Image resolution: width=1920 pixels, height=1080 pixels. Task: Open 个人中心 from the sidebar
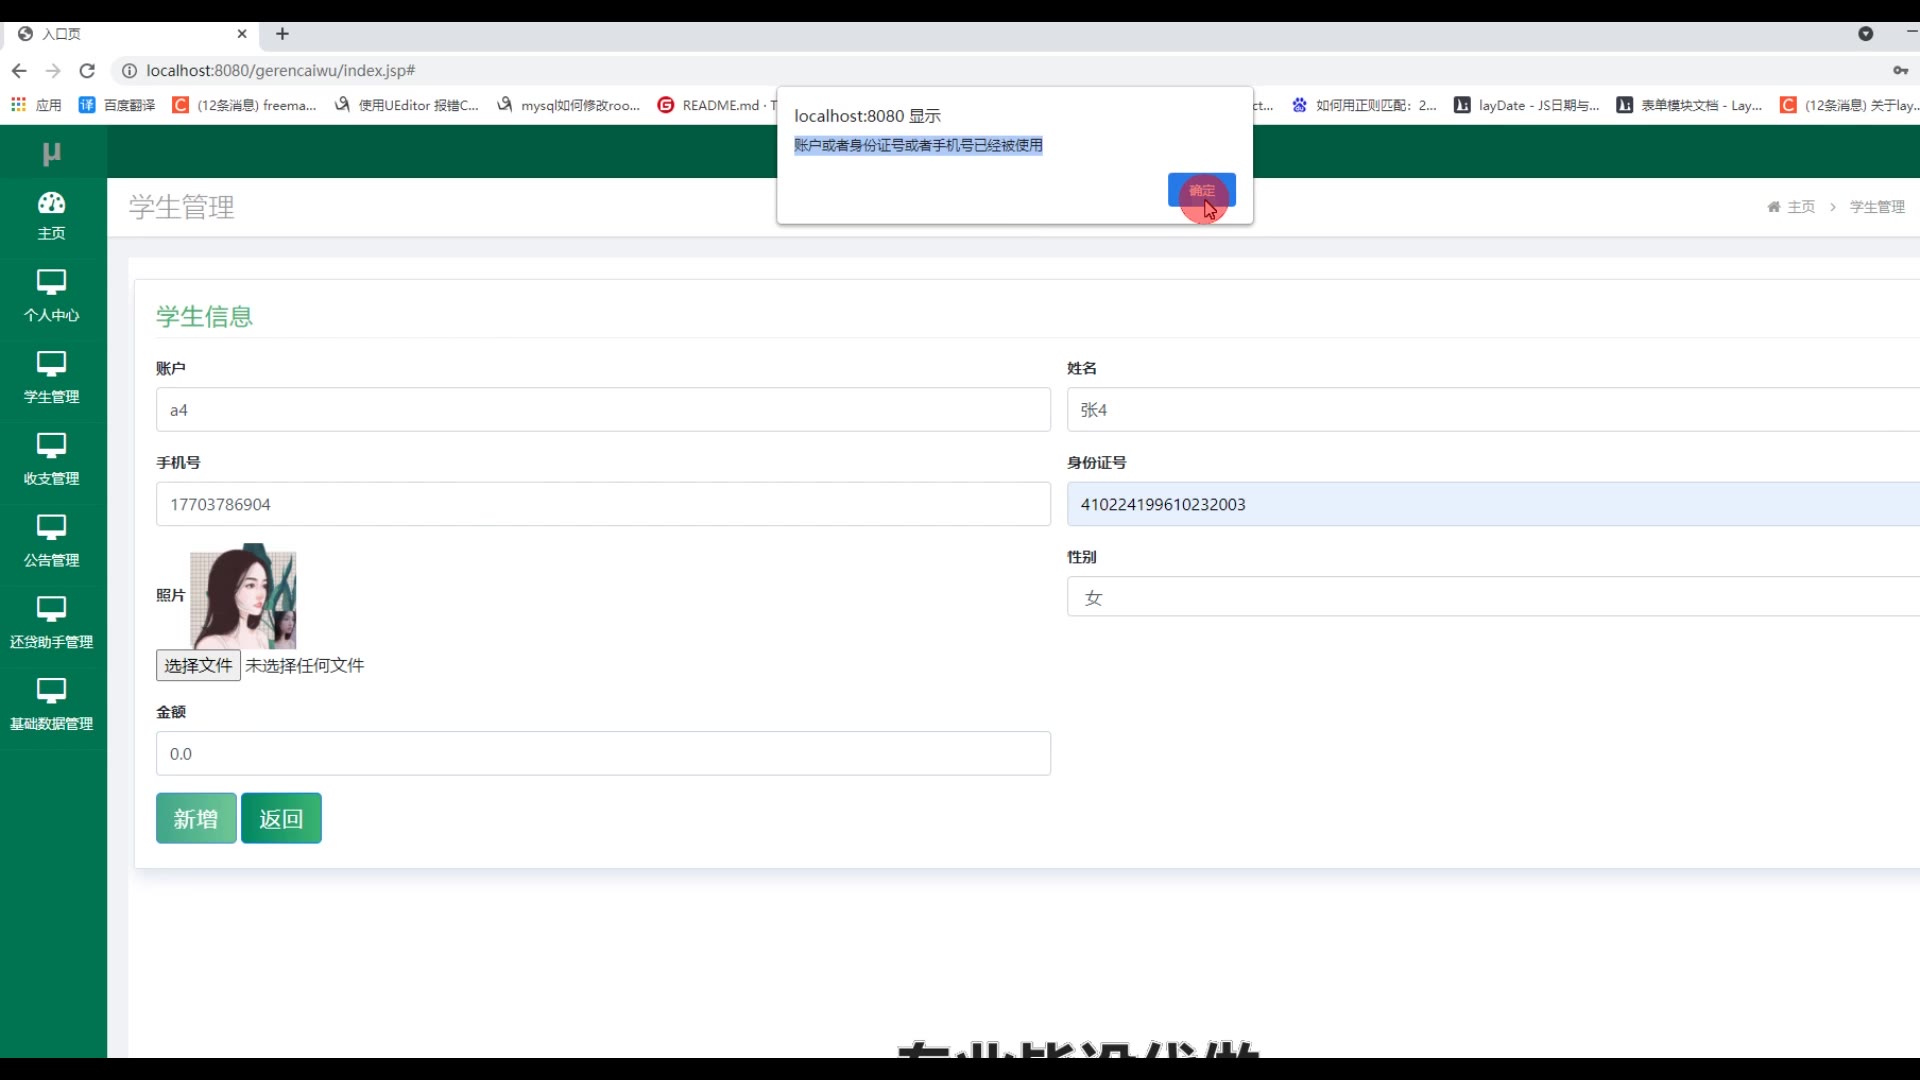[x=51, y=296]
